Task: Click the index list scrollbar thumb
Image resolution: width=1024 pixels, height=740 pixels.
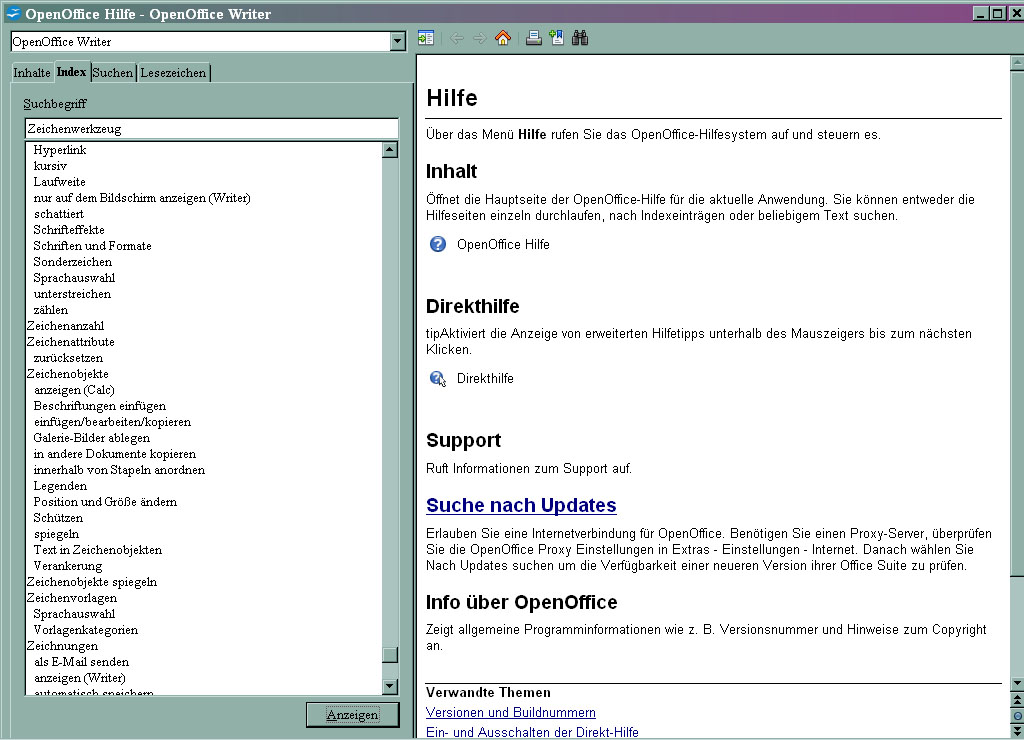Action: tap(390, 654)
